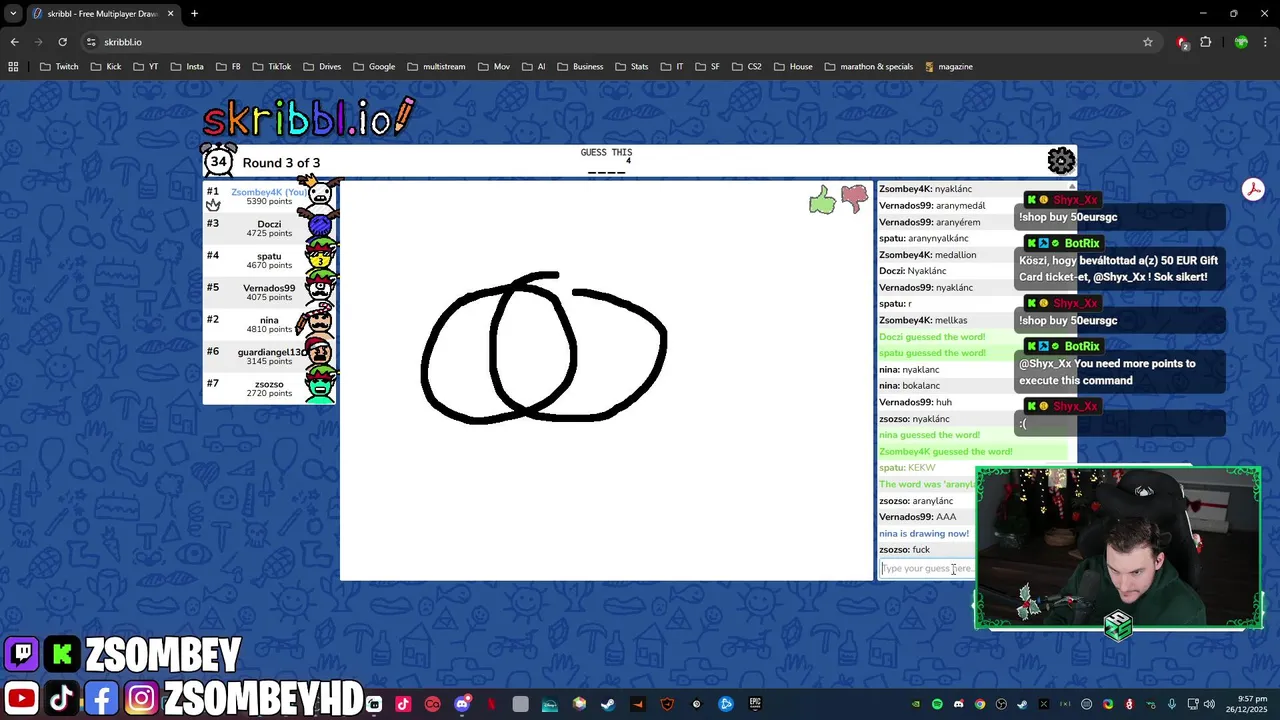This screenshot has width=1280, height=720.
Task: Expand the Google bookmarks folder
Action: (373, 67)
